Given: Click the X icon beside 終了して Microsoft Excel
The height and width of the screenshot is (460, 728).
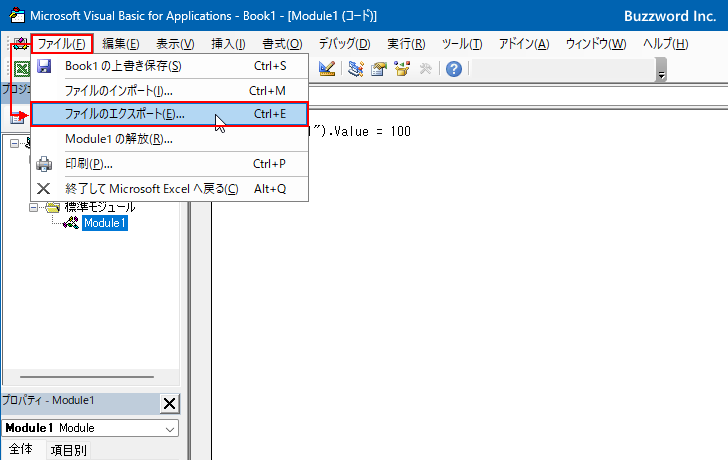Looking at the screenshot, I should [x=44, y=189].
